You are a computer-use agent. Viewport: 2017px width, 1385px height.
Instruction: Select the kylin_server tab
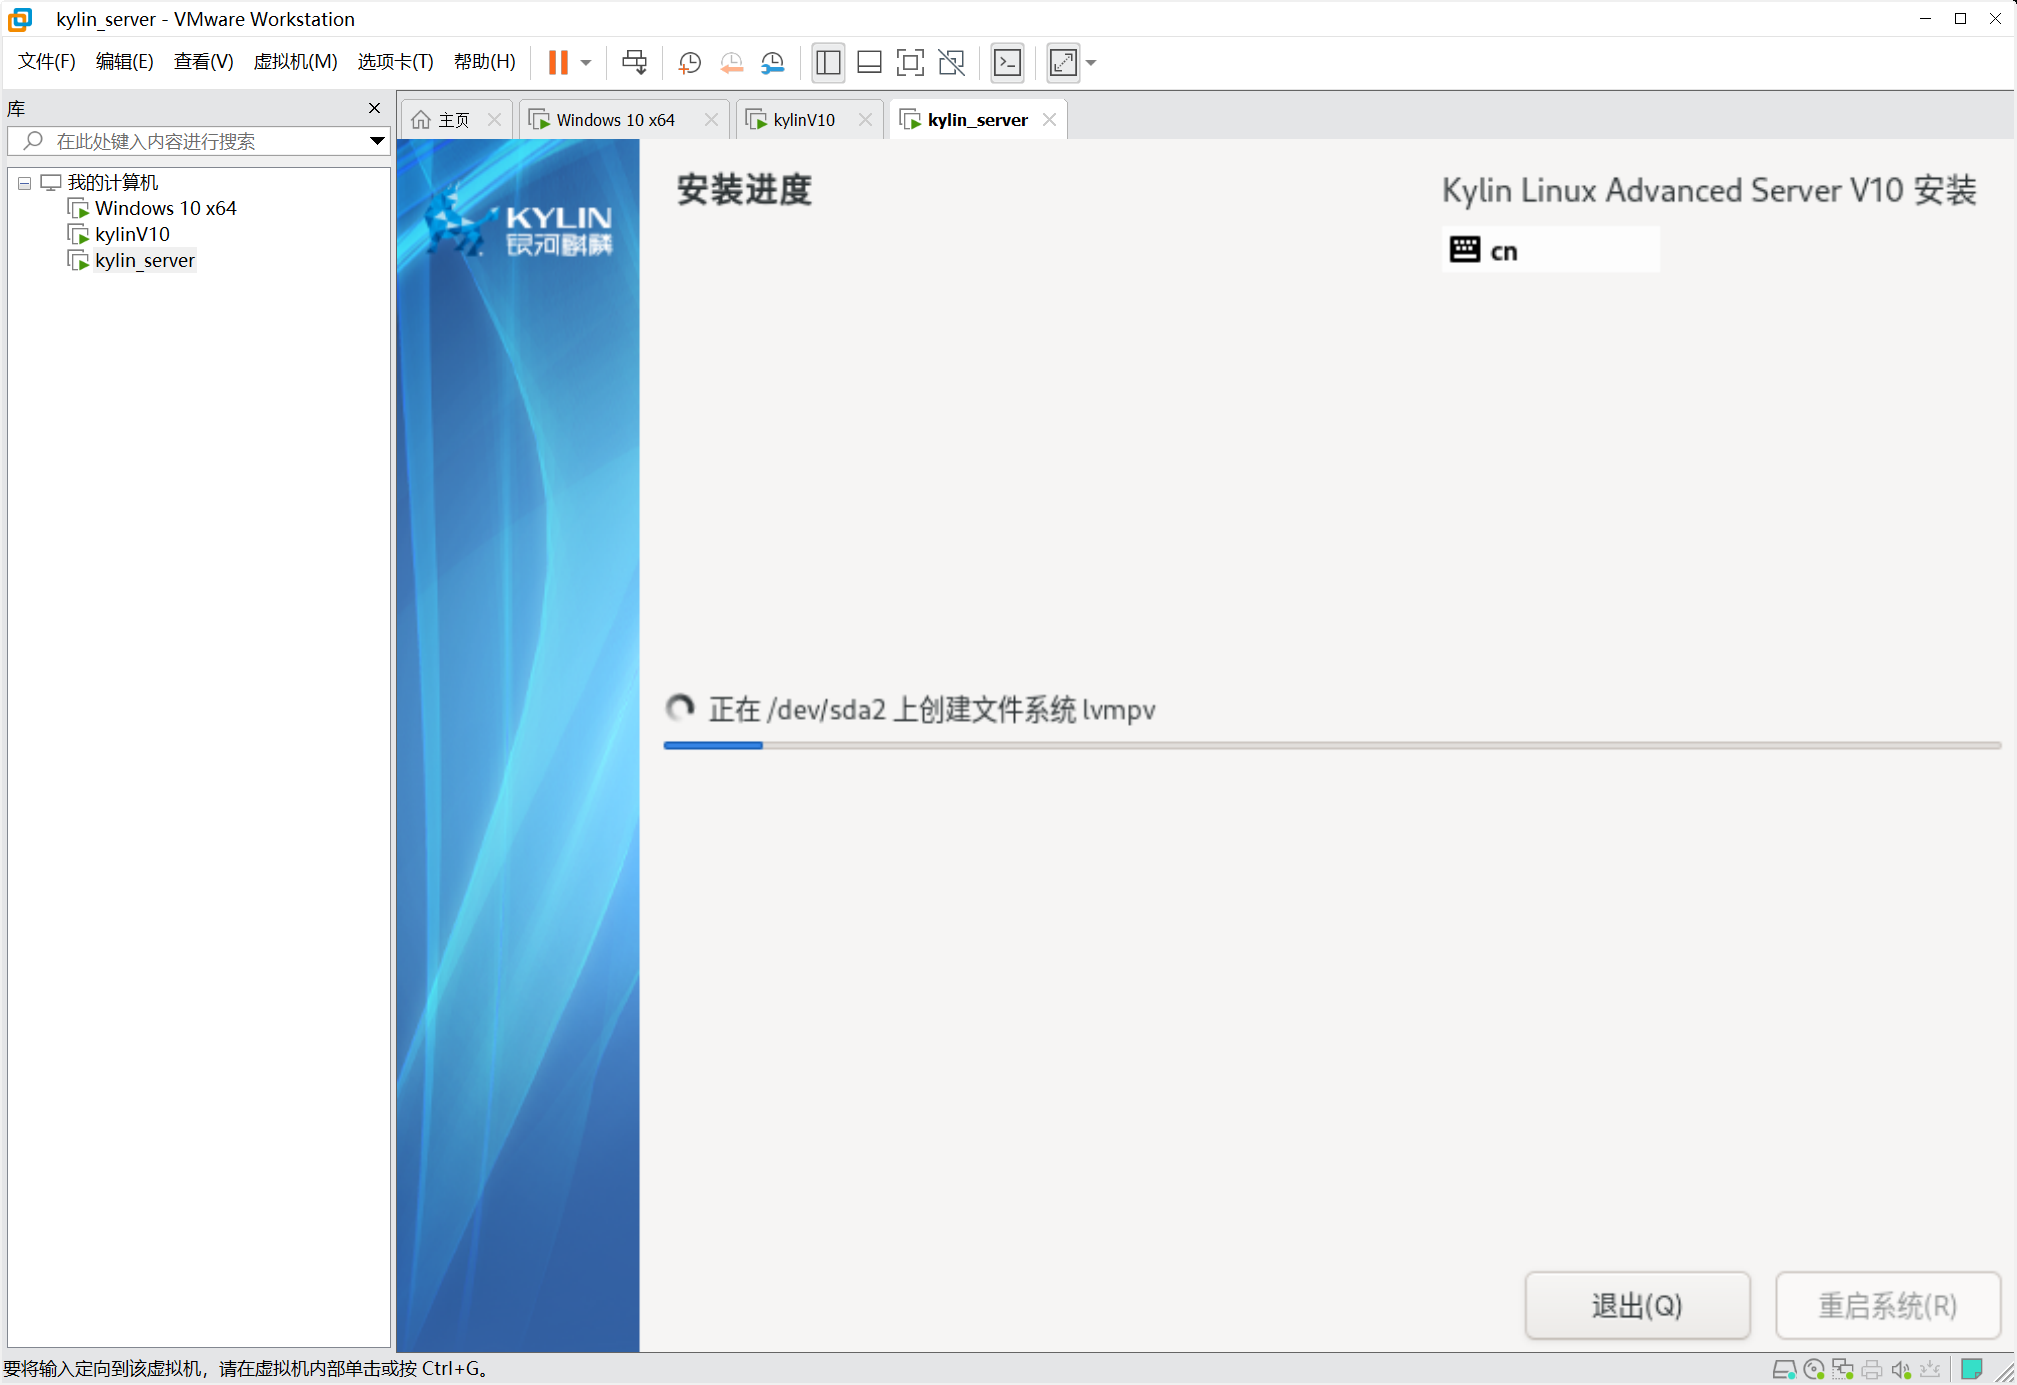(x=976, y=120)
